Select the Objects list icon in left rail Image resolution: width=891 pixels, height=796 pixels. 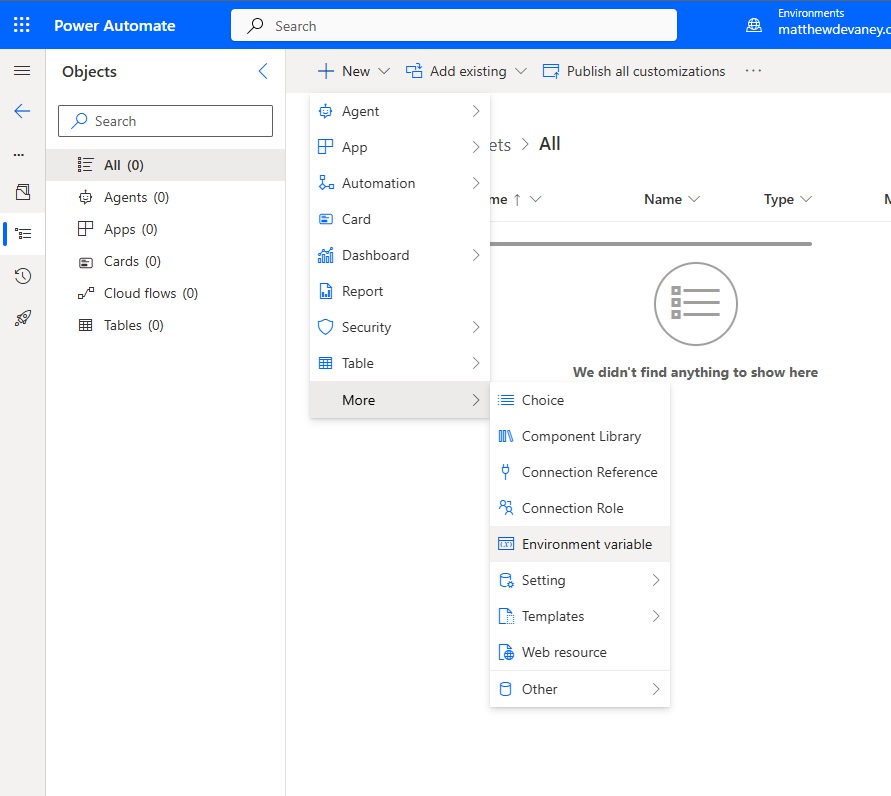click(23, 234)
